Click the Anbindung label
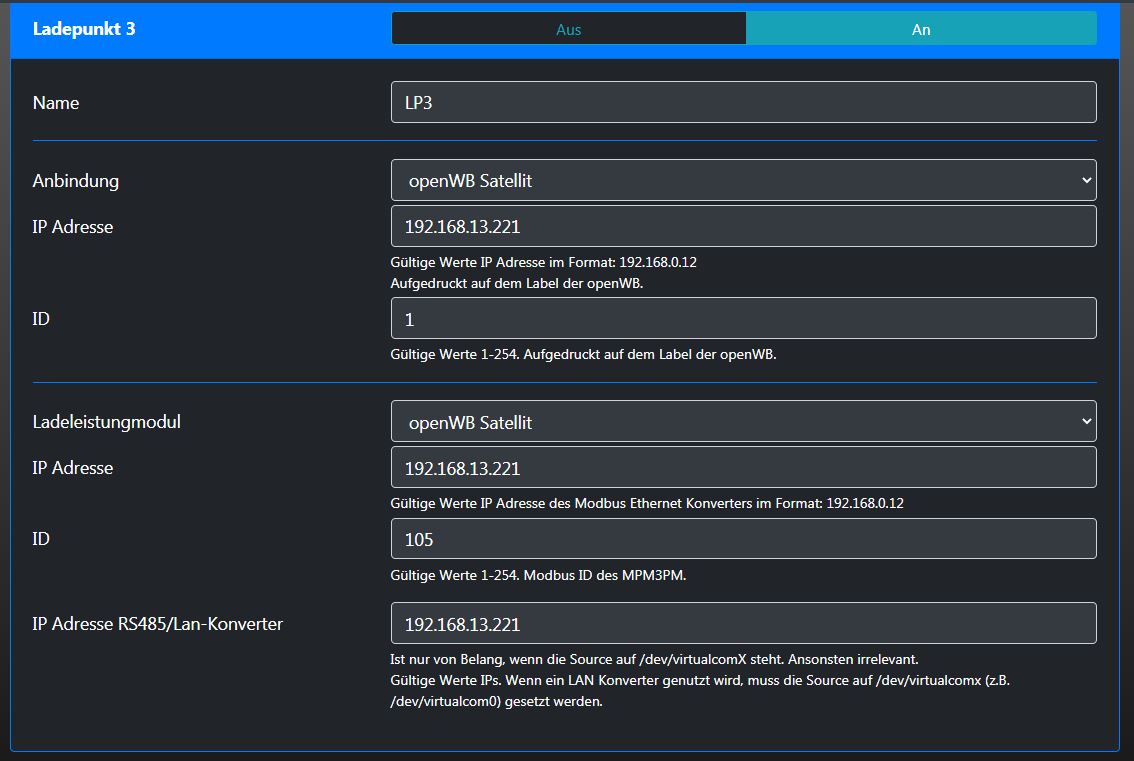Viewport: 1134px width, 761px height. (x=76, y=181)
